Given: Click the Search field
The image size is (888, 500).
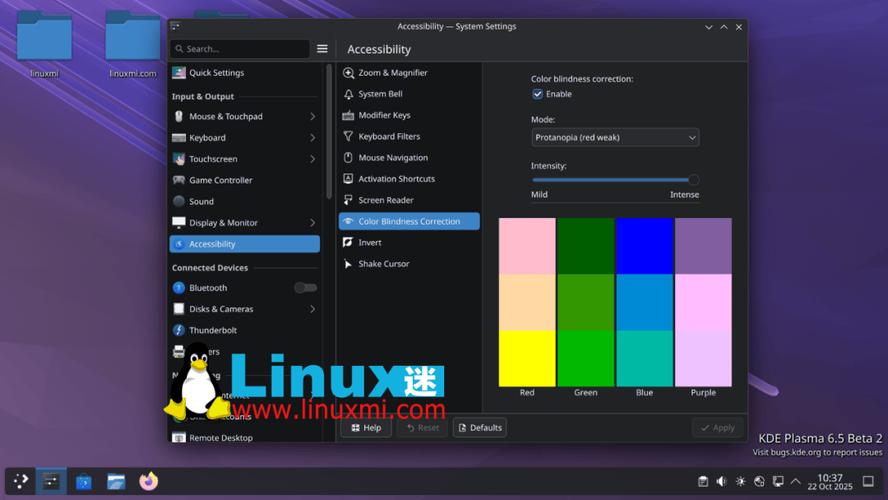Looking at the screenshot, I should 240,49.
